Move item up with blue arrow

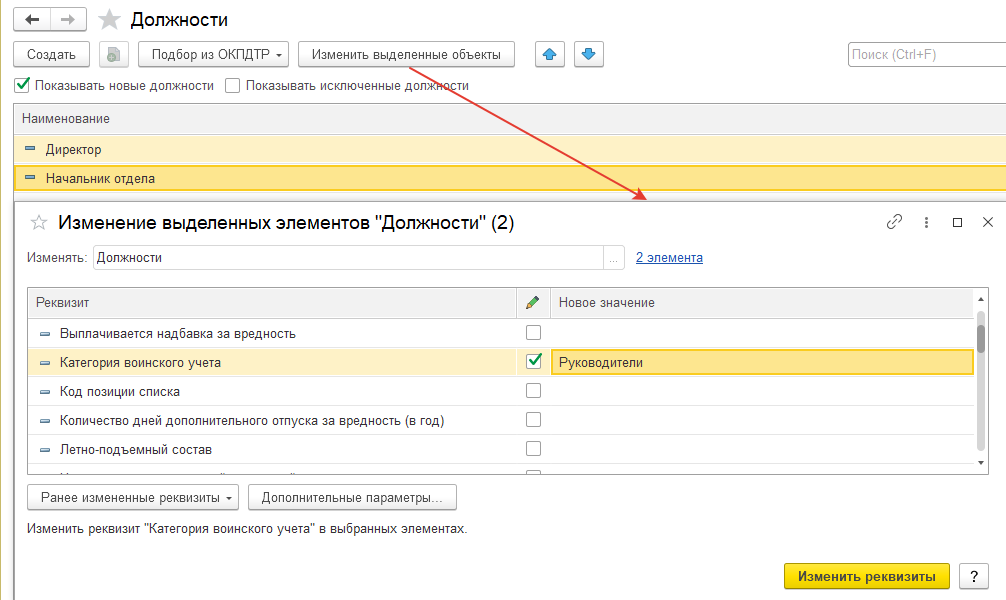click(x=550, y=54)
